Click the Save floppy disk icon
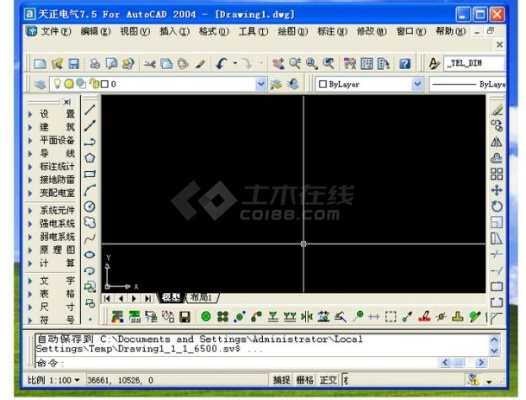The image size is (526, 400). 73,63
